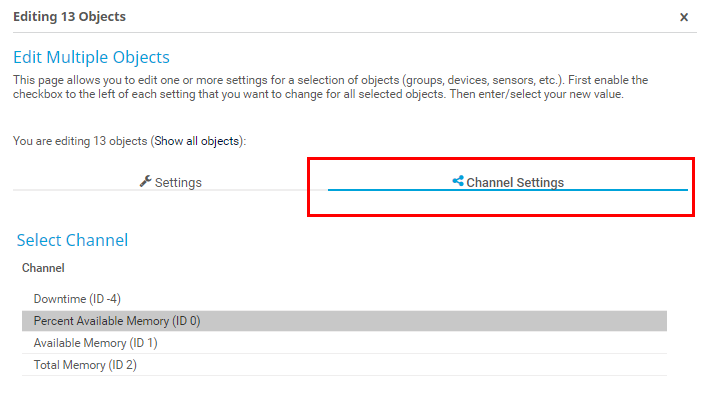Screen dimensions: 706x397
Task: Click the Select Channel section heading
Action: point(72,240)
